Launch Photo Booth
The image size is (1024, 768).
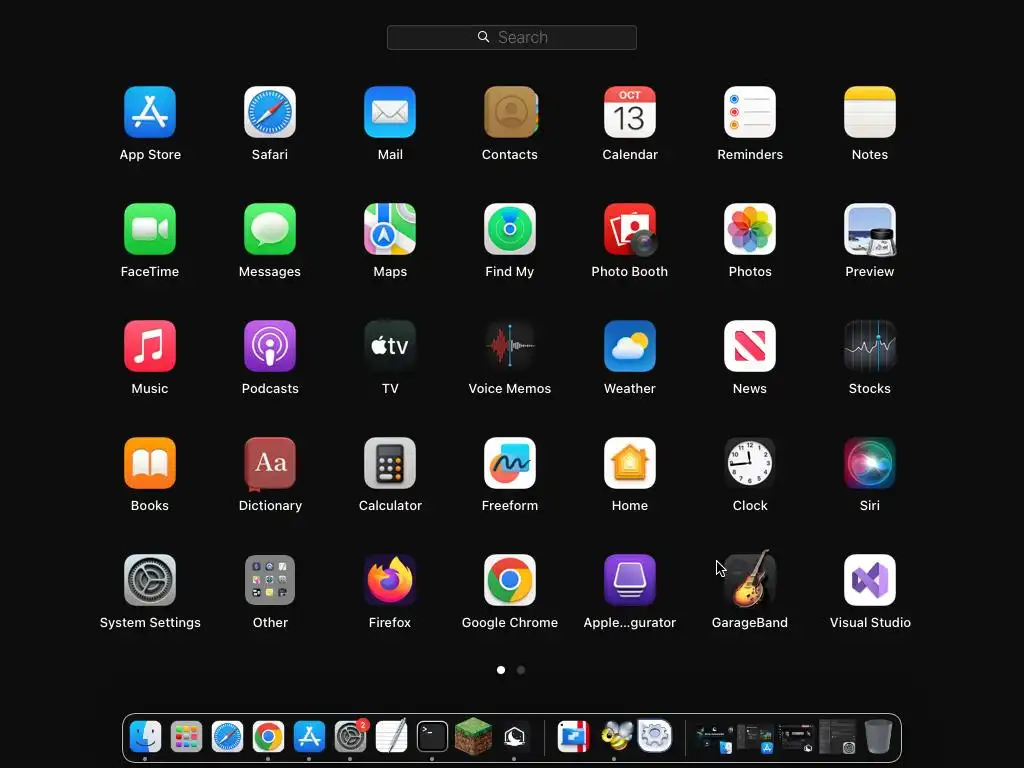[x=630, y=229]
